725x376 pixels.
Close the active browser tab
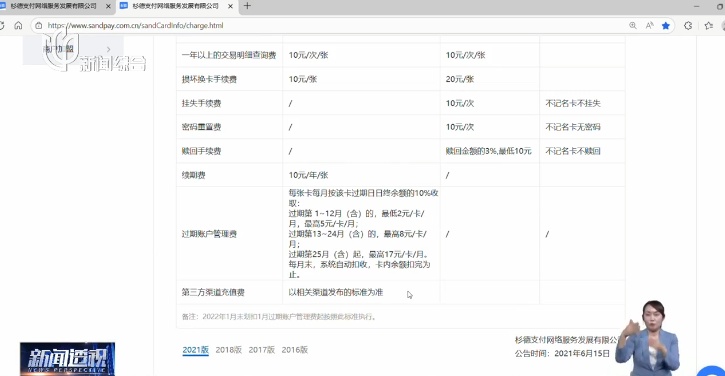[230, 6]
